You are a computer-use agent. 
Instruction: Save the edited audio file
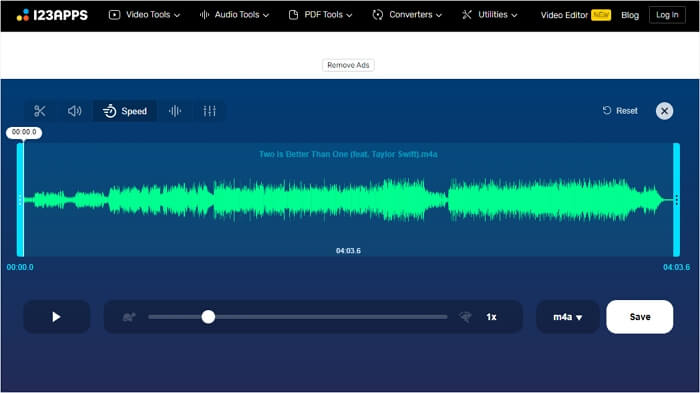click(x=640, y=317)
